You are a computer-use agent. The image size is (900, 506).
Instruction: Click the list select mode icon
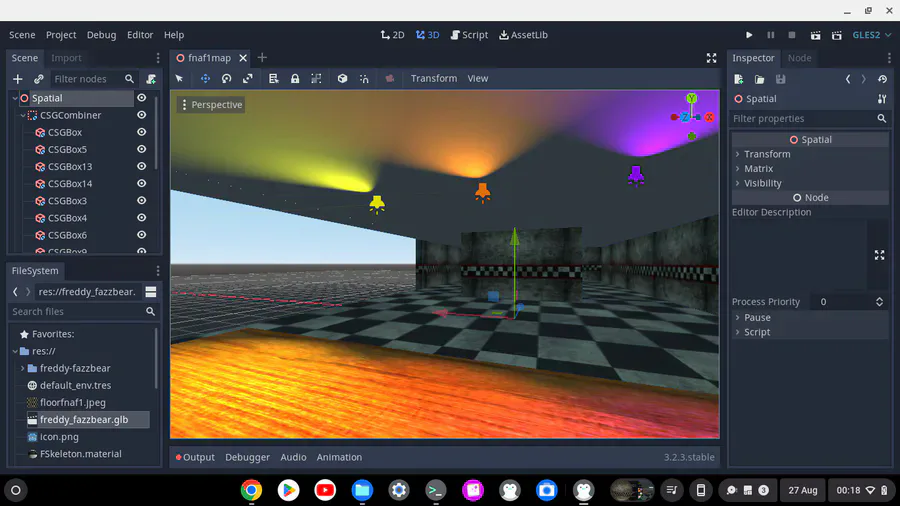coord(273,79)
